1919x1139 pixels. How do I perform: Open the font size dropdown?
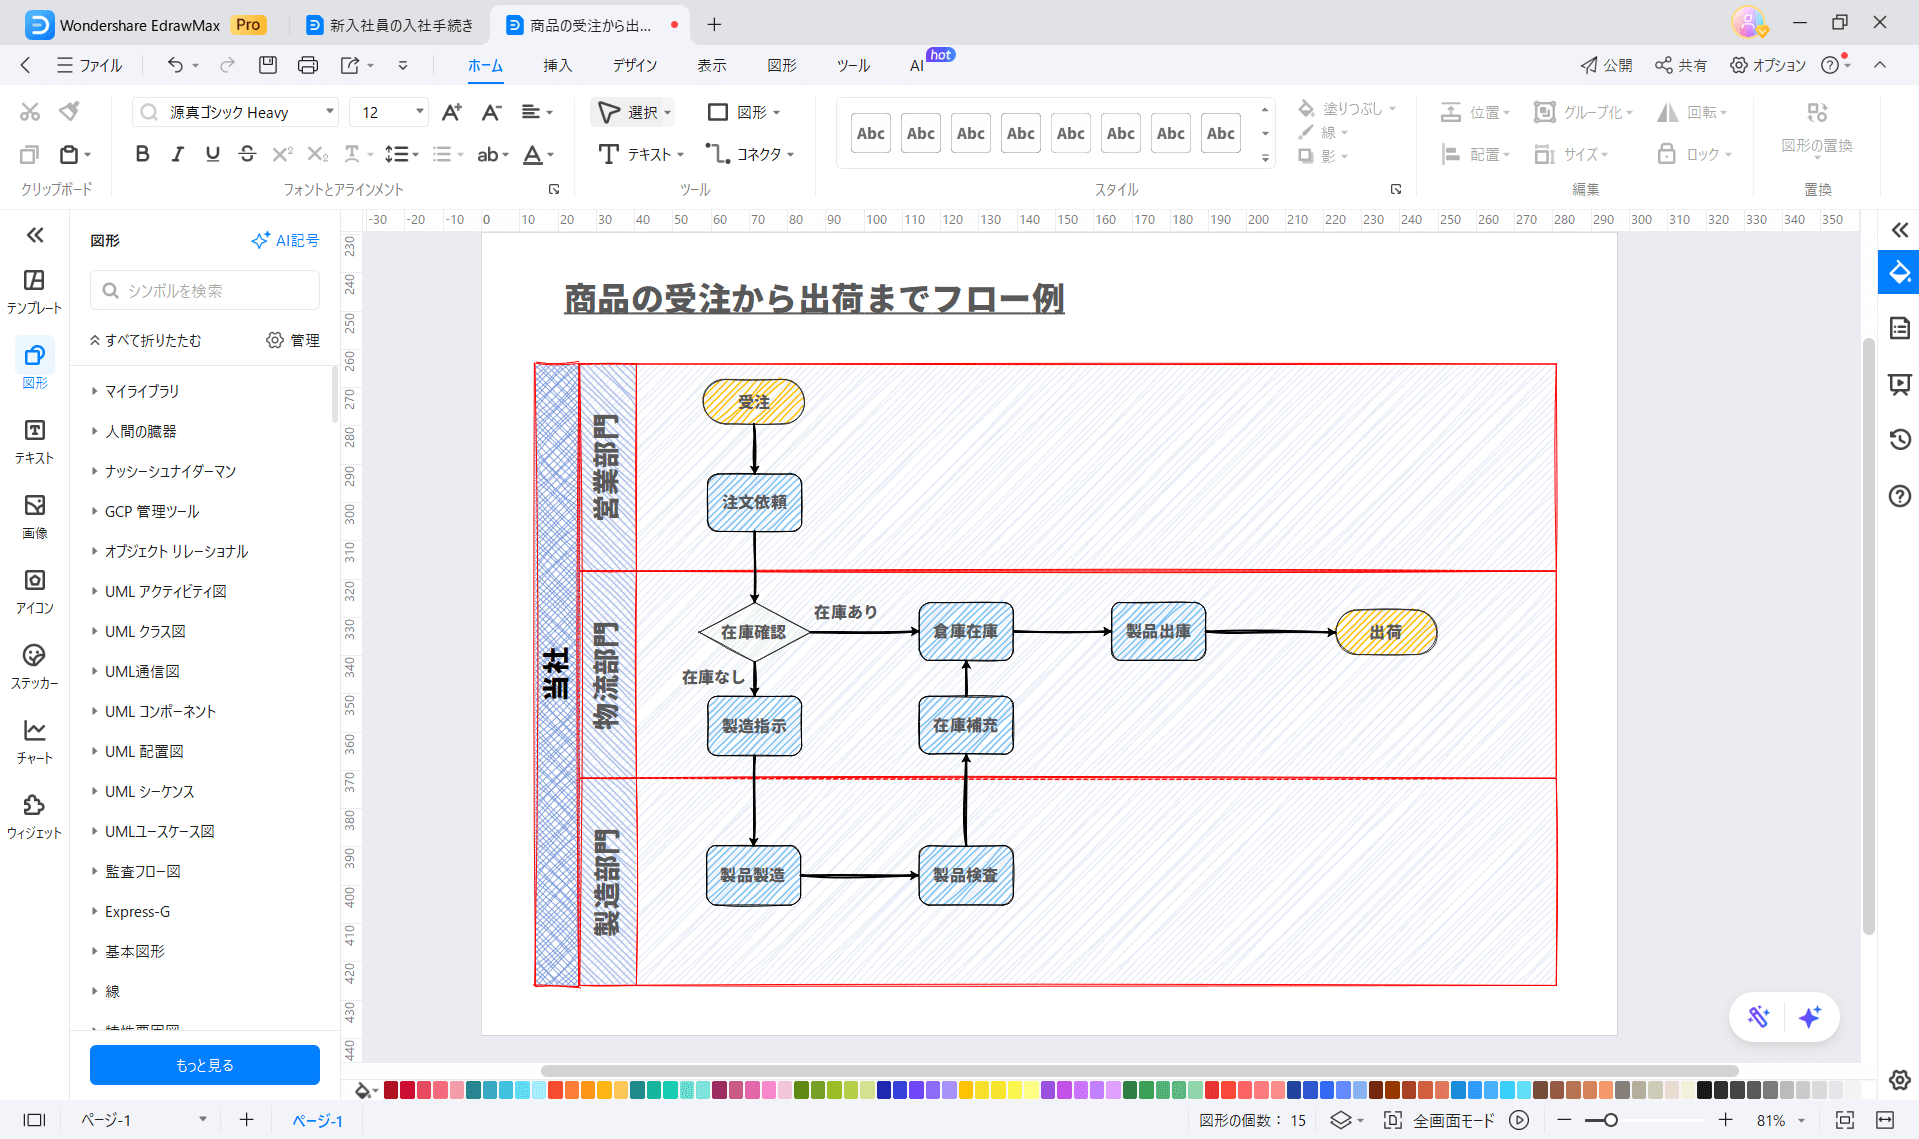[419, 112]
